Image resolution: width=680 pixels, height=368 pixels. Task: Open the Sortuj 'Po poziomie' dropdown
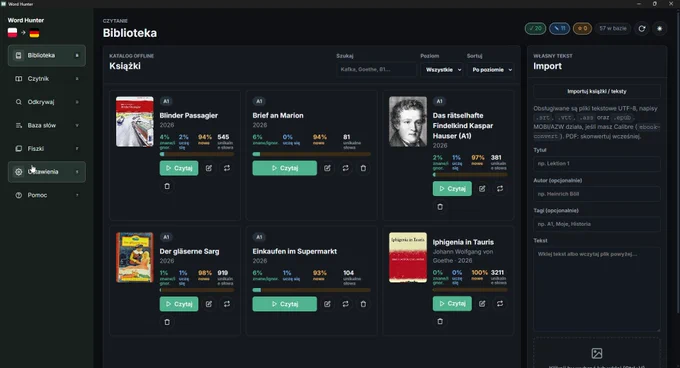(x=490, y=69)
